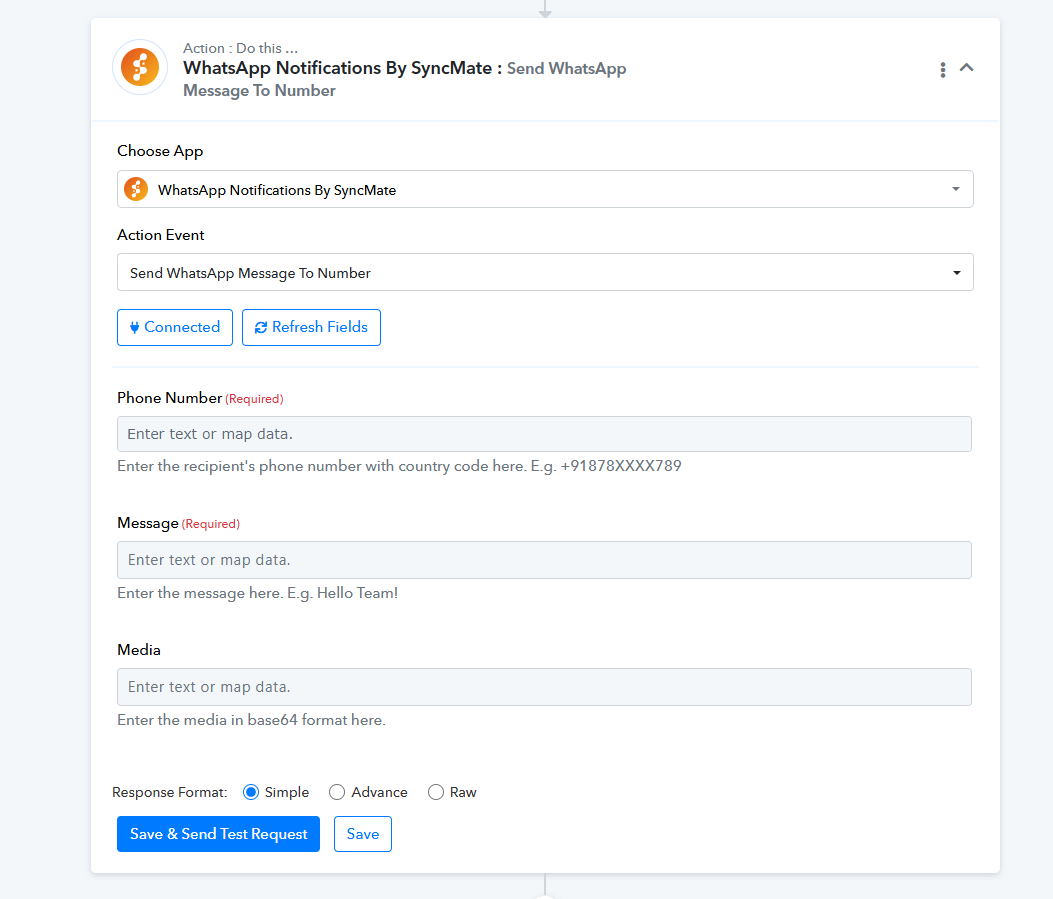The height and width of the screenshot is (899, 1053).
Task: Switch response format to Raw
Action: [436, 792]
